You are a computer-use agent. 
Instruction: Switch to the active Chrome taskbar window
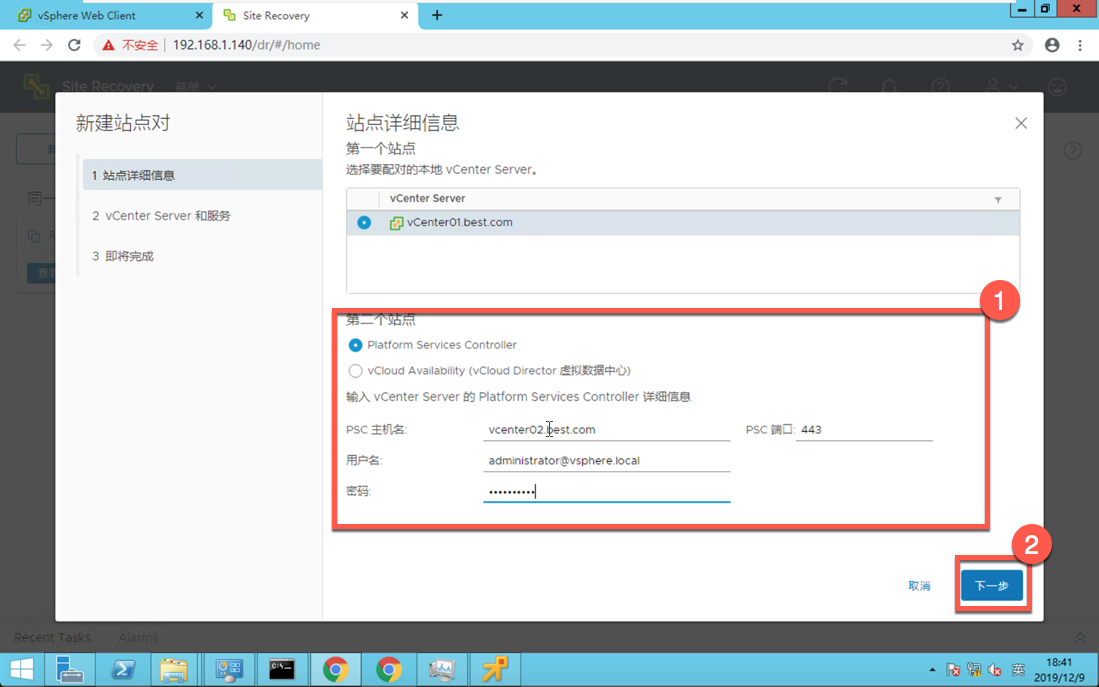pyautogui.click(x=336, y=669)
